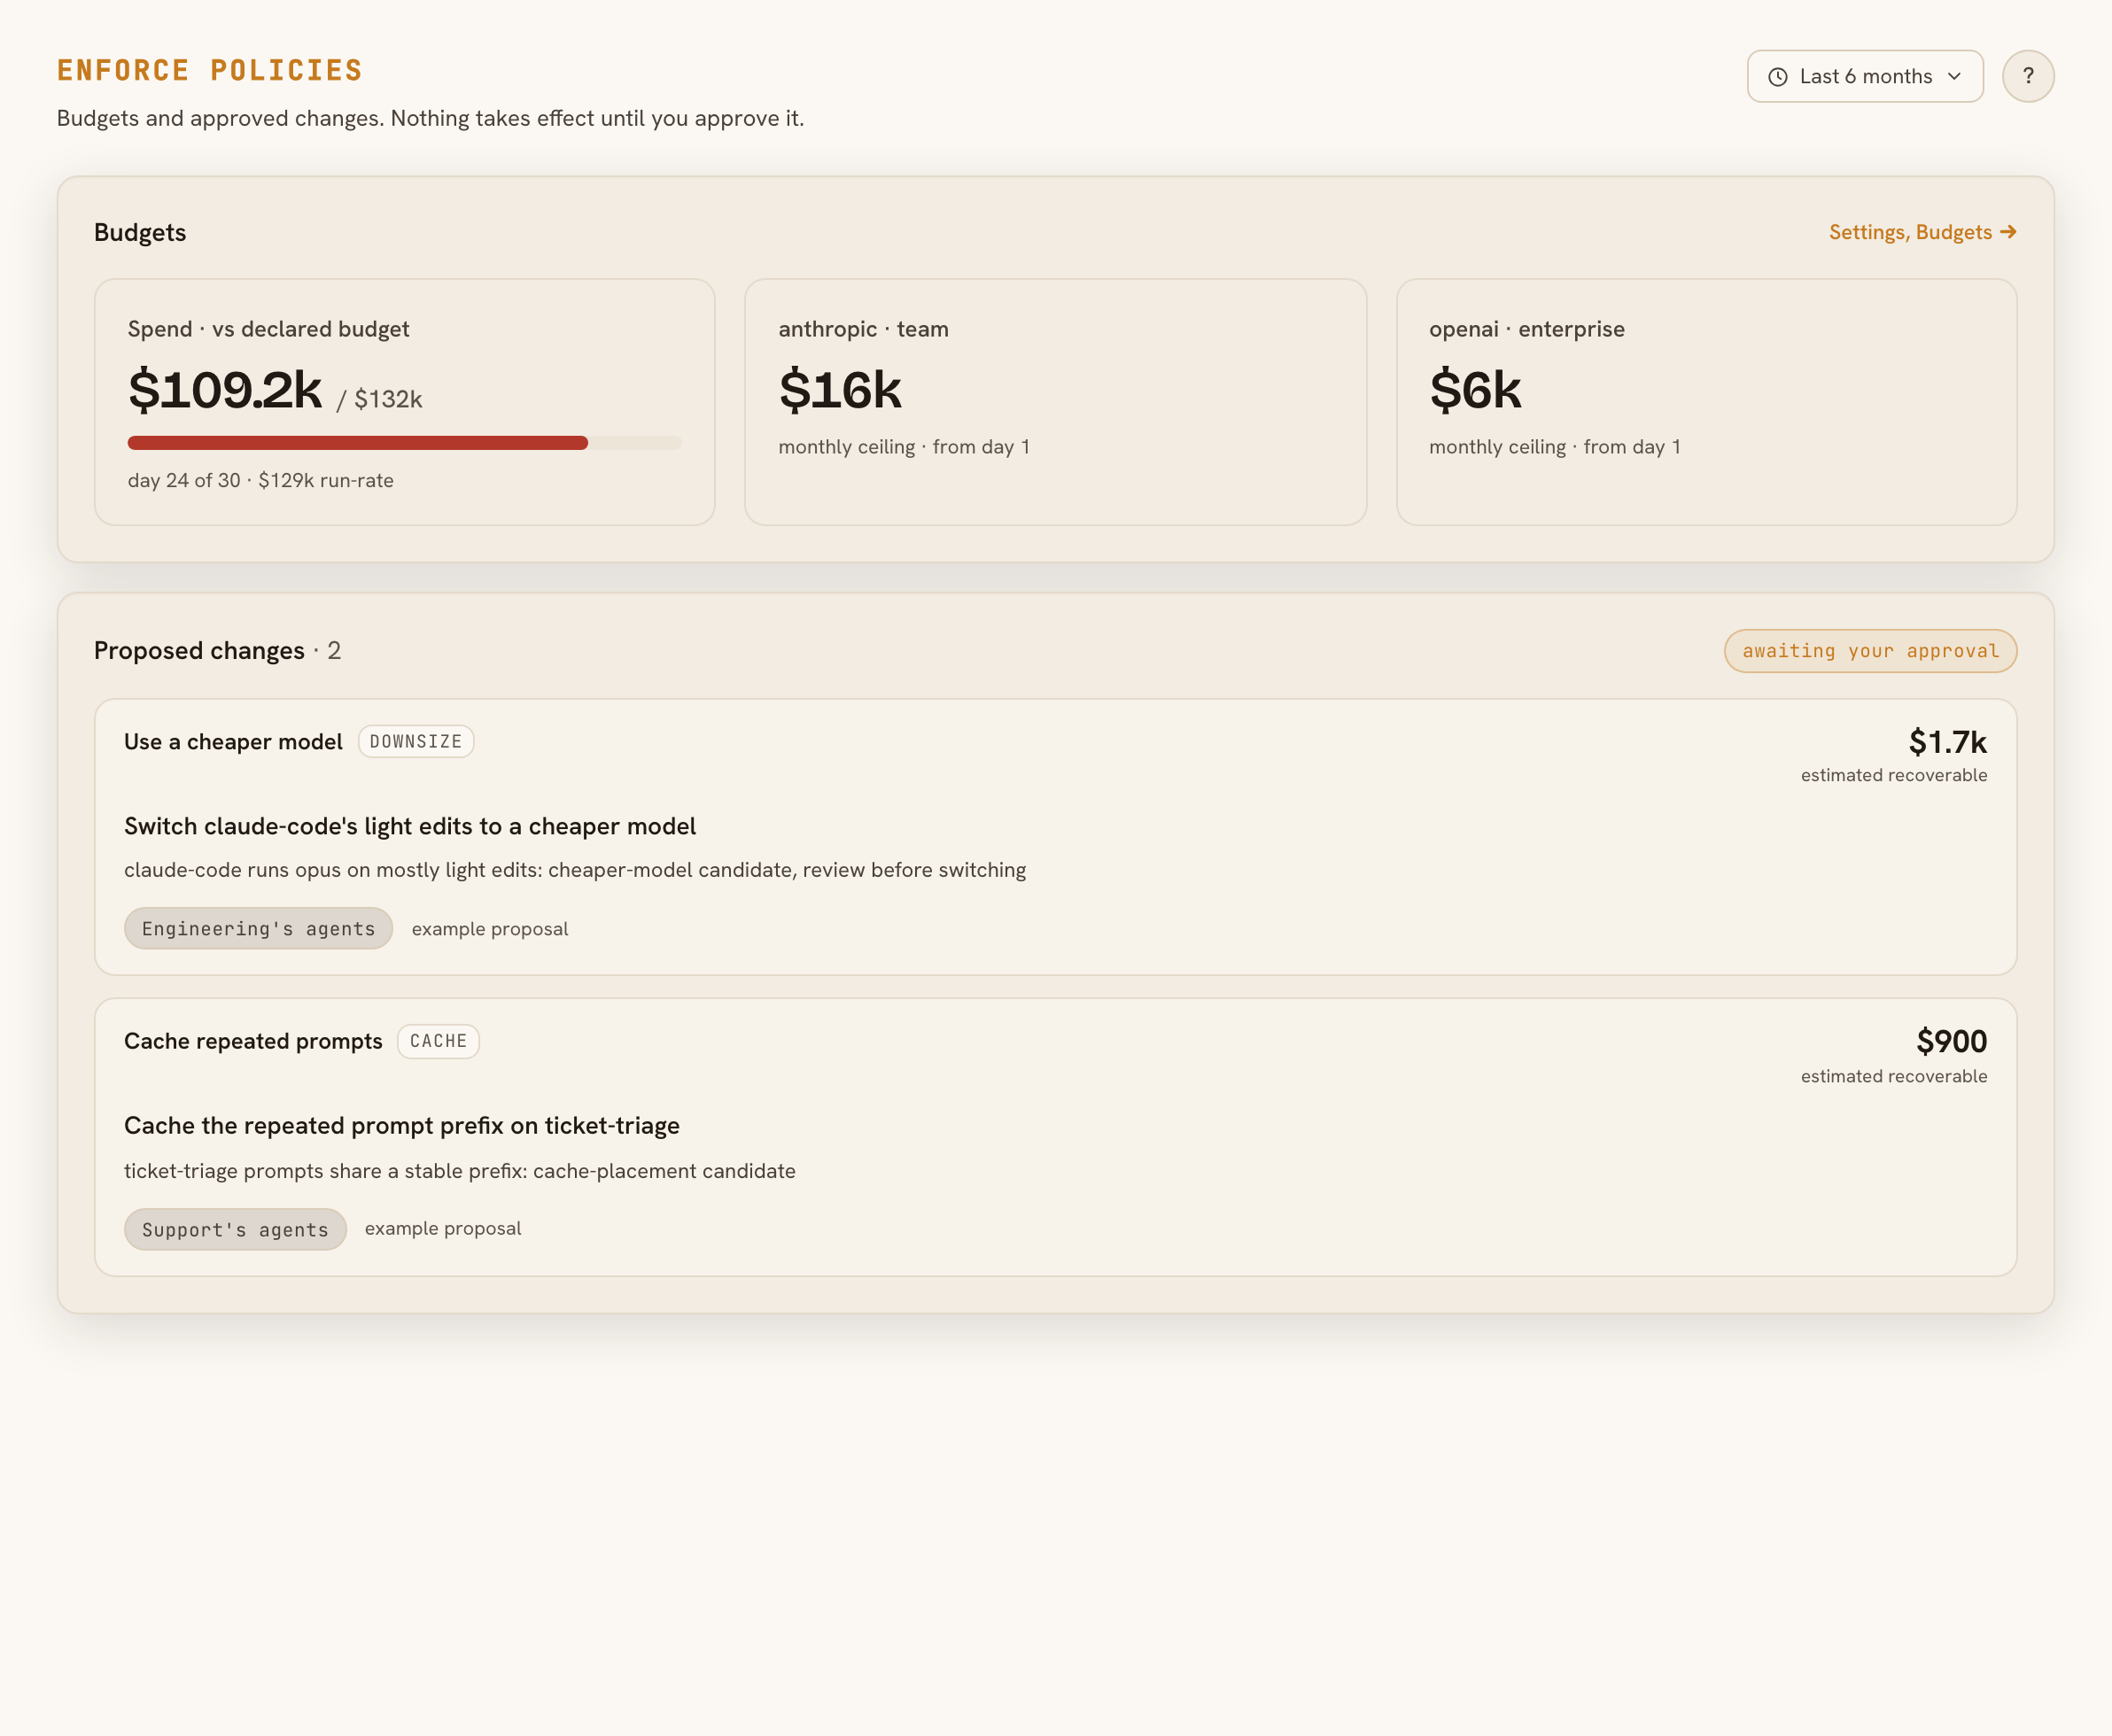The image size is (2112, 1736).
Task: Open the openai · enterprise budget card
Action: (1706, 402)
